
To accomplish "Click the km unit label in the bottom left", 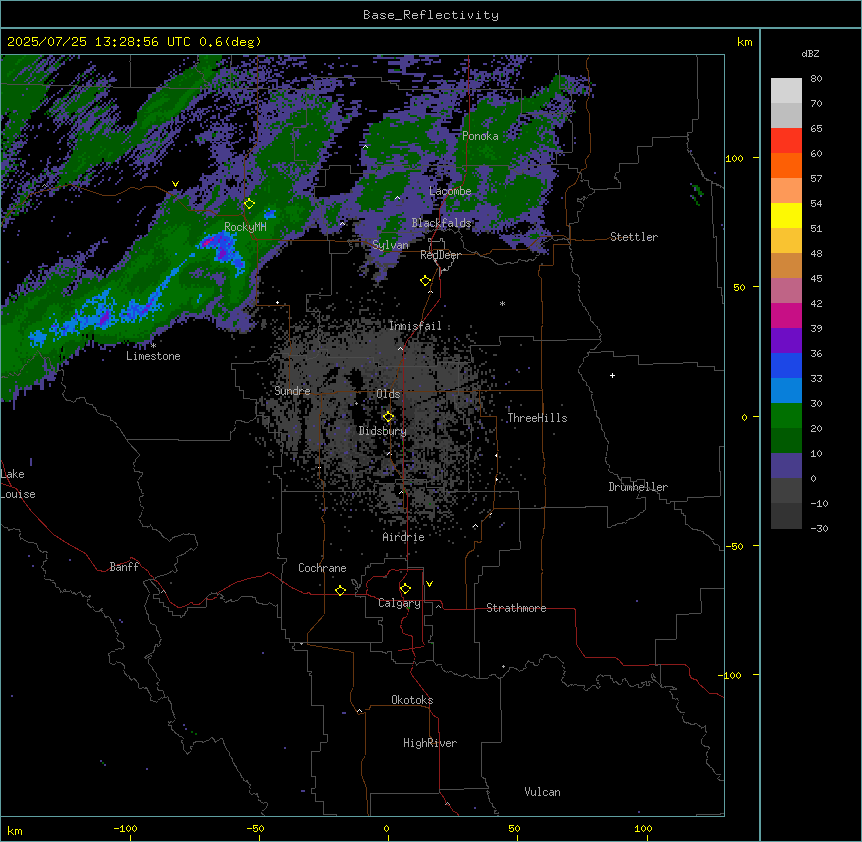I will [15, 831].
